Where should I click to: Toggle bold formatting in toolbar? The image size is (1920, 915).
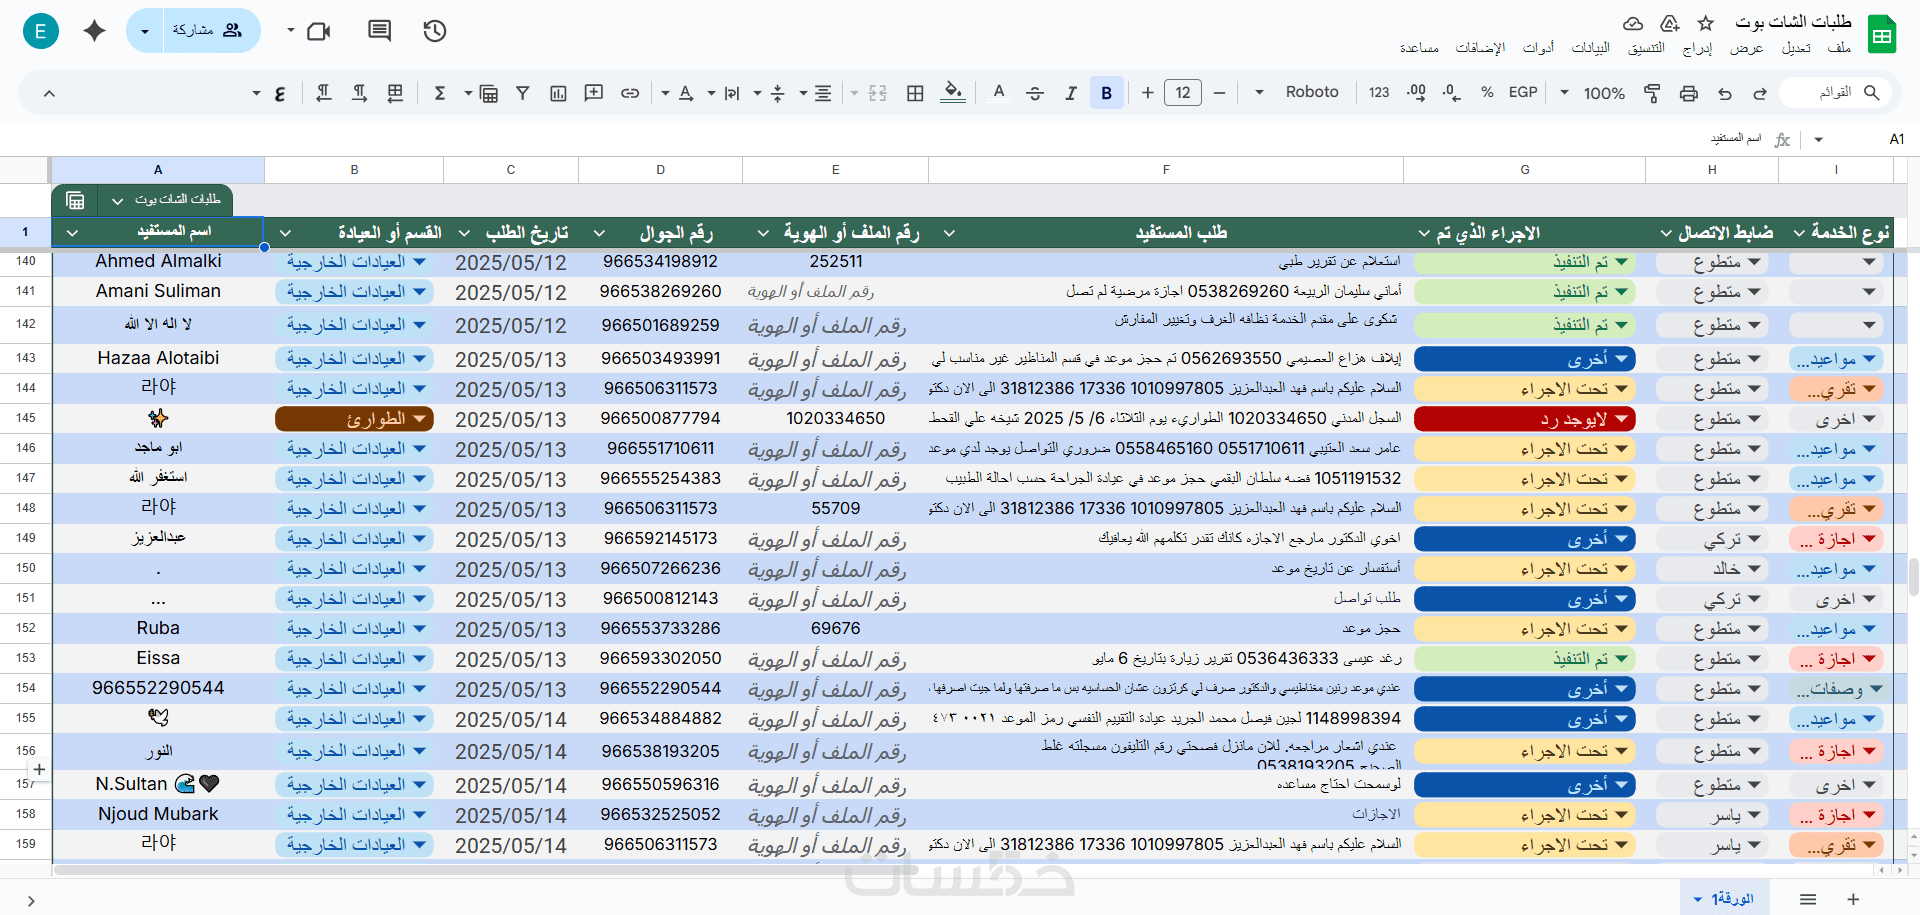coord(1106,93)
